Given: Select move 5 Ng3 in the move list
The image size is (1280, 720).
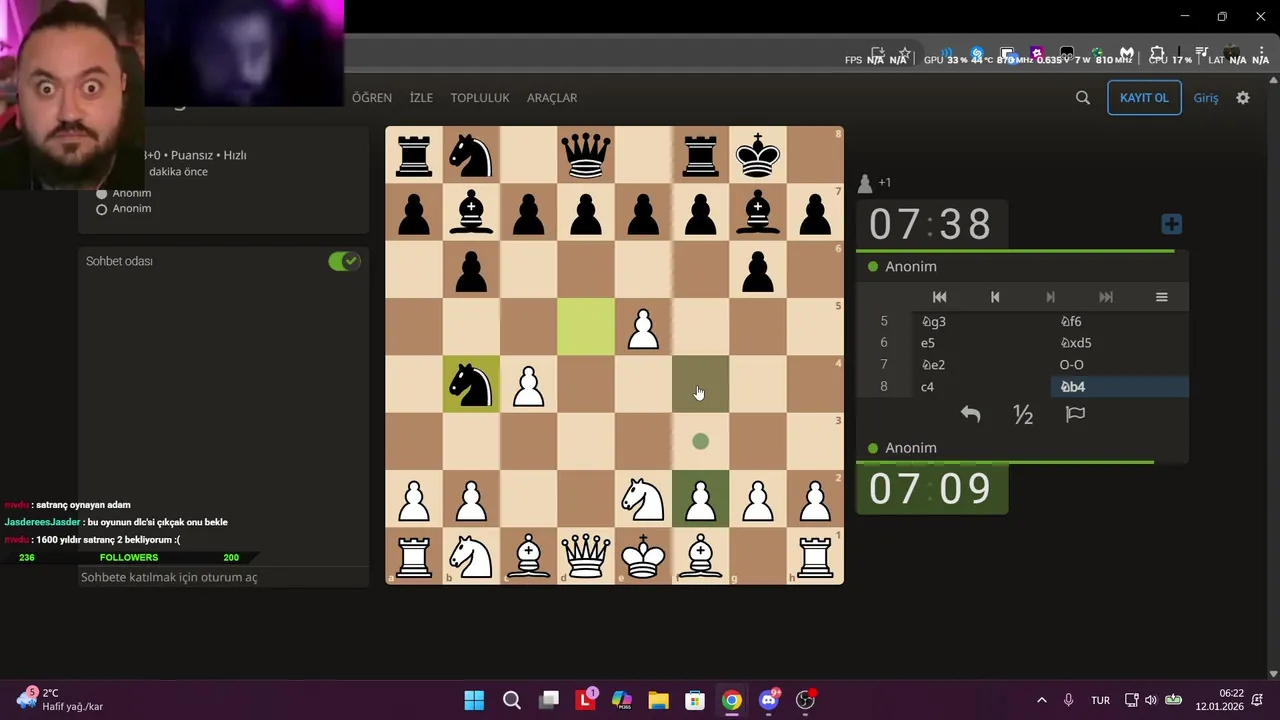Looking at the screenshot, I should tap(981, 321).
